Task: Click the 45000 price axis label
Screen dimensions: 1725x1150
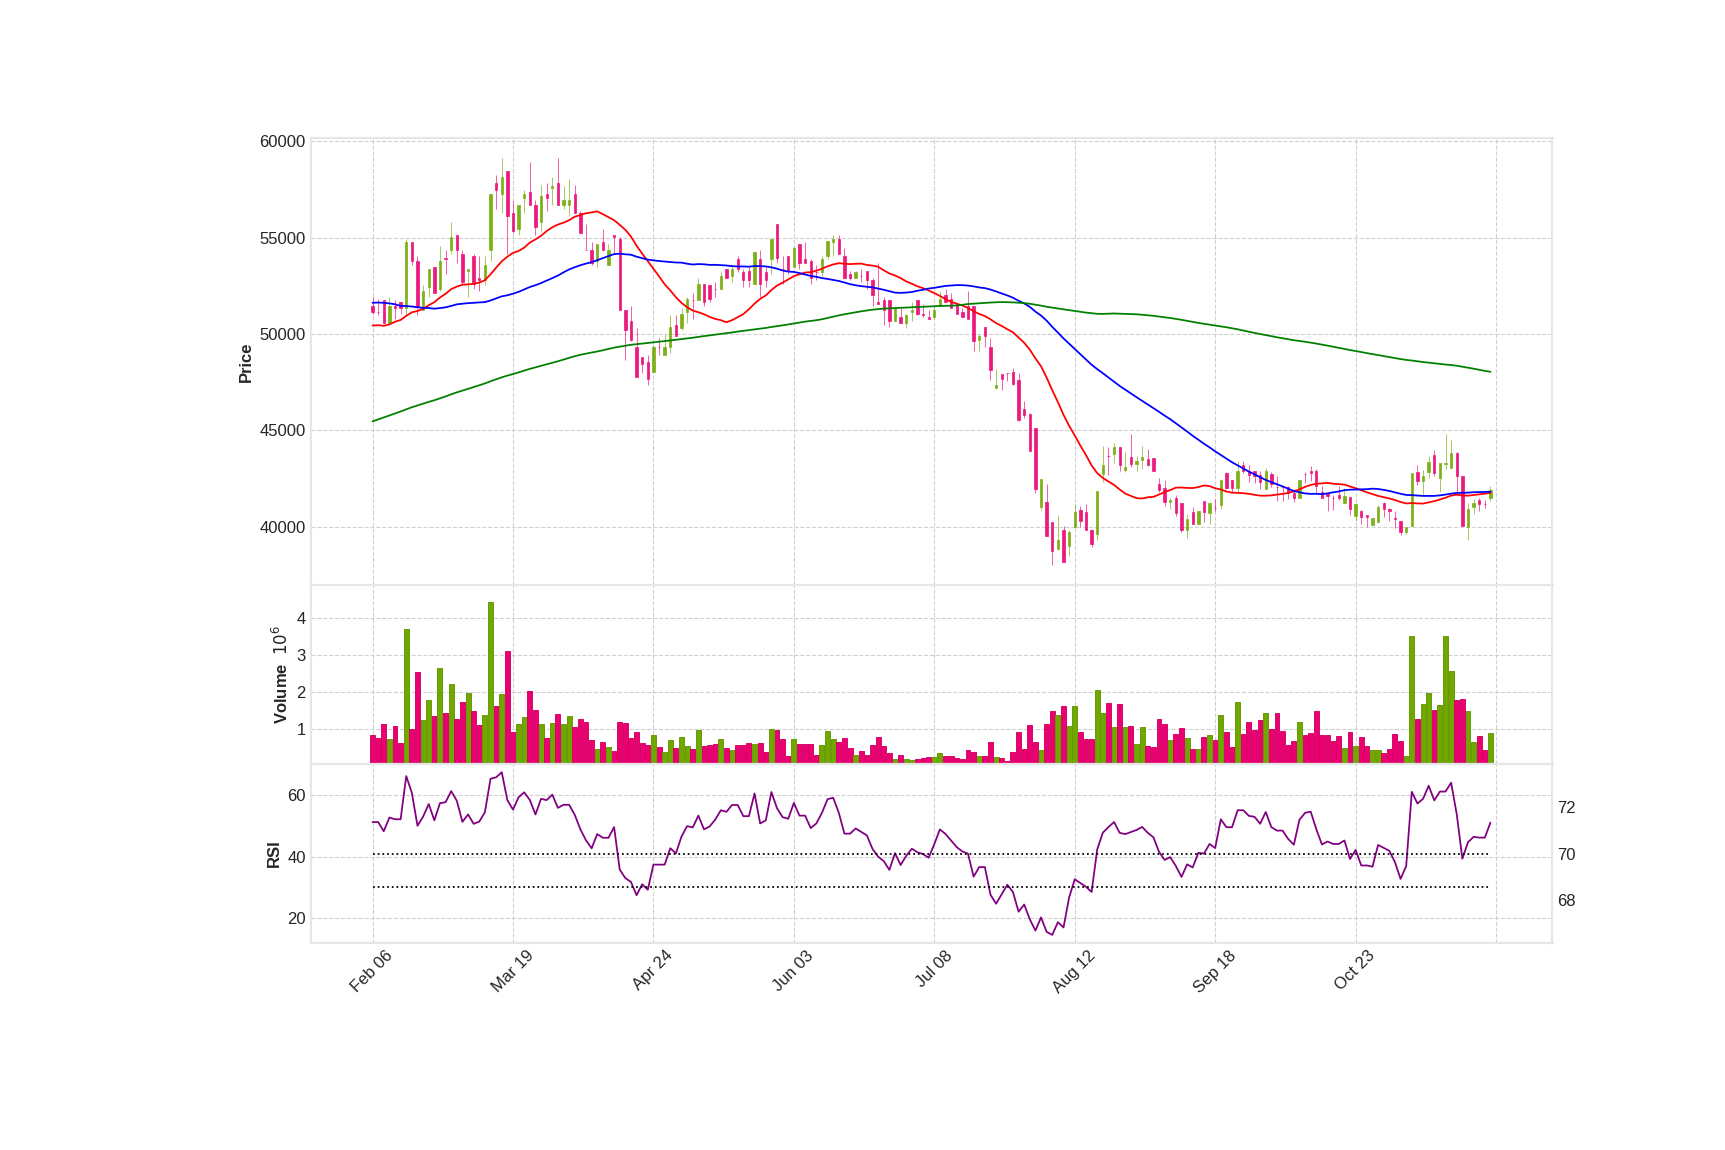Action: point(282,431)
